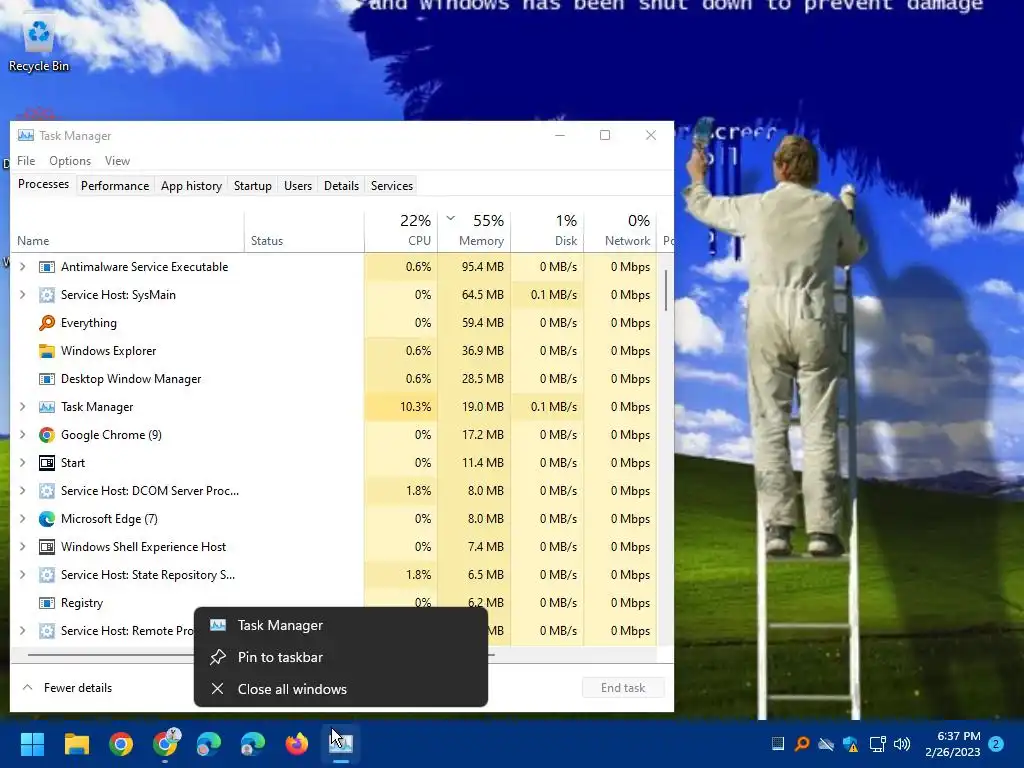
Task: Choose Close all windows in jump list
Action: [x=341, y=689]
